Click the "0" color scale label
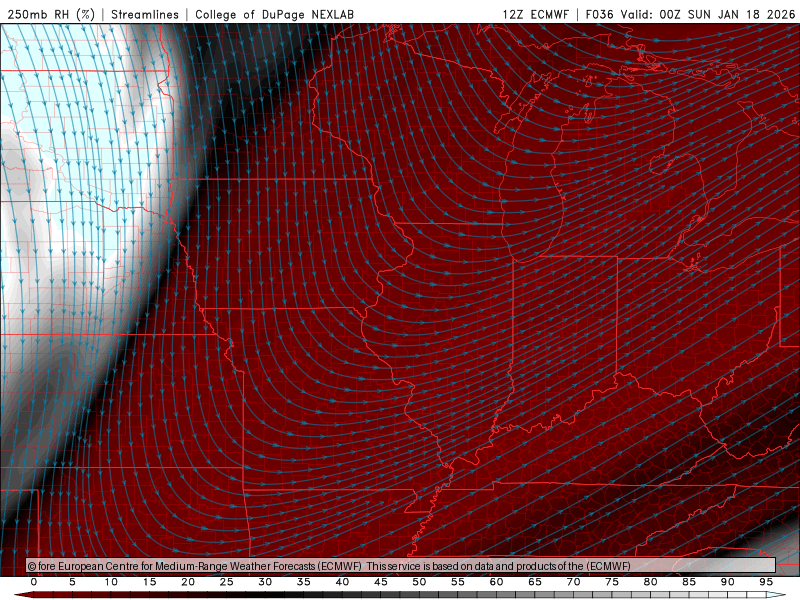 coord(34,582)
